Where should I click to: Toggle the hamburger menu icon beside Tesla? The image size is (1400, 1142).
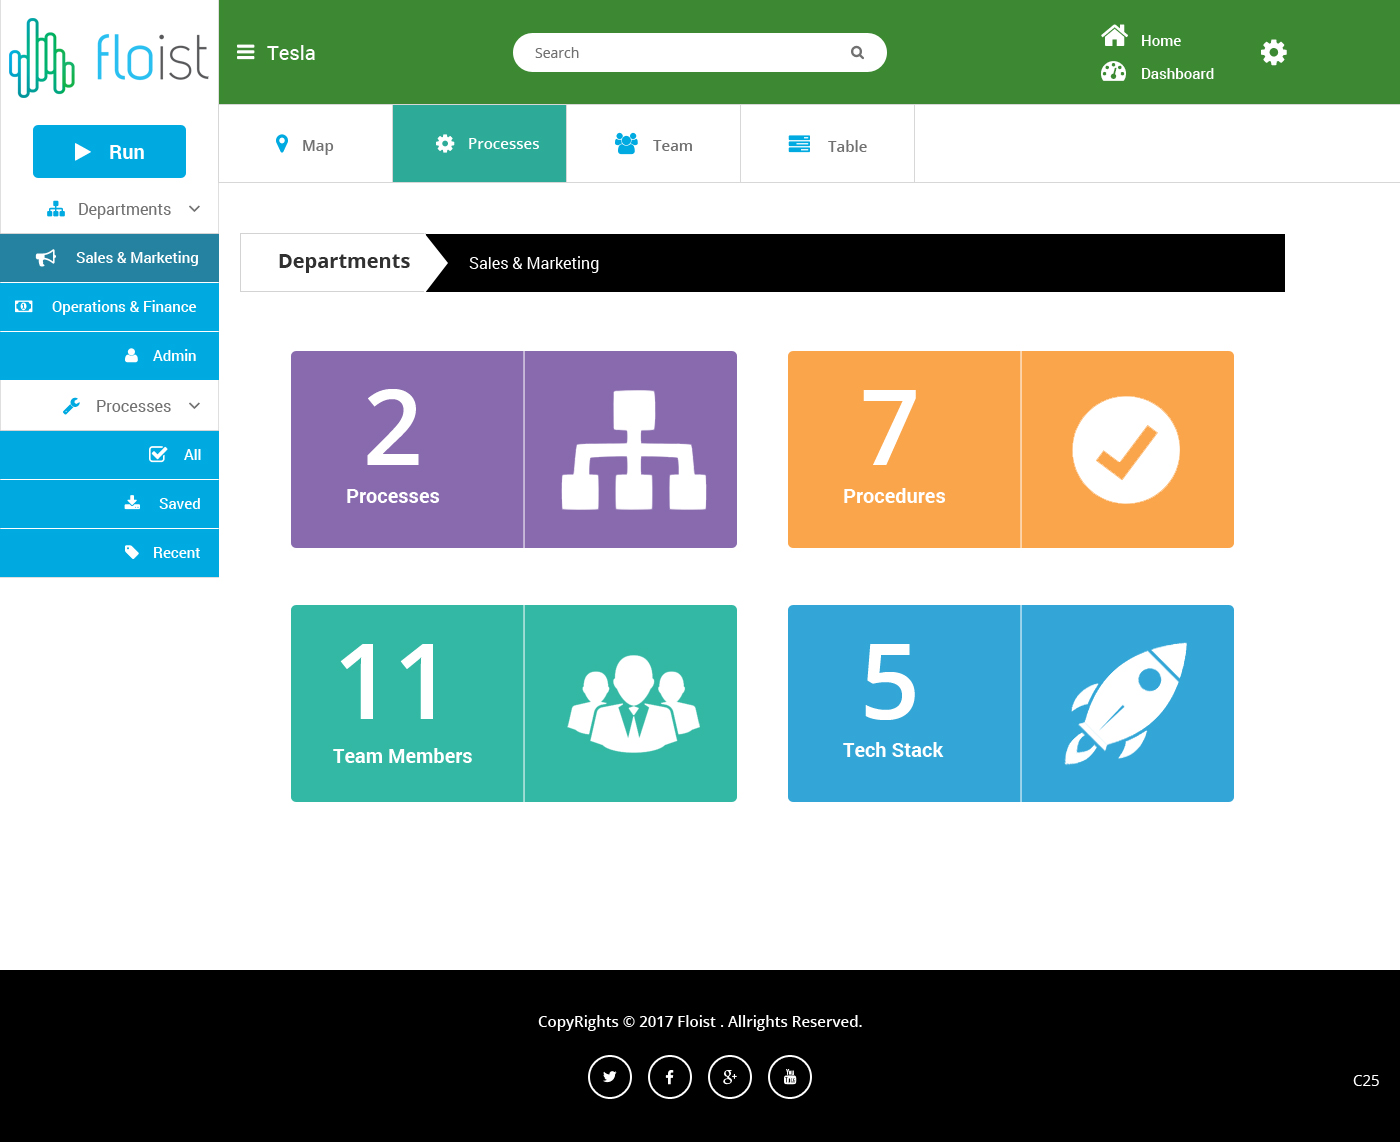245,52
